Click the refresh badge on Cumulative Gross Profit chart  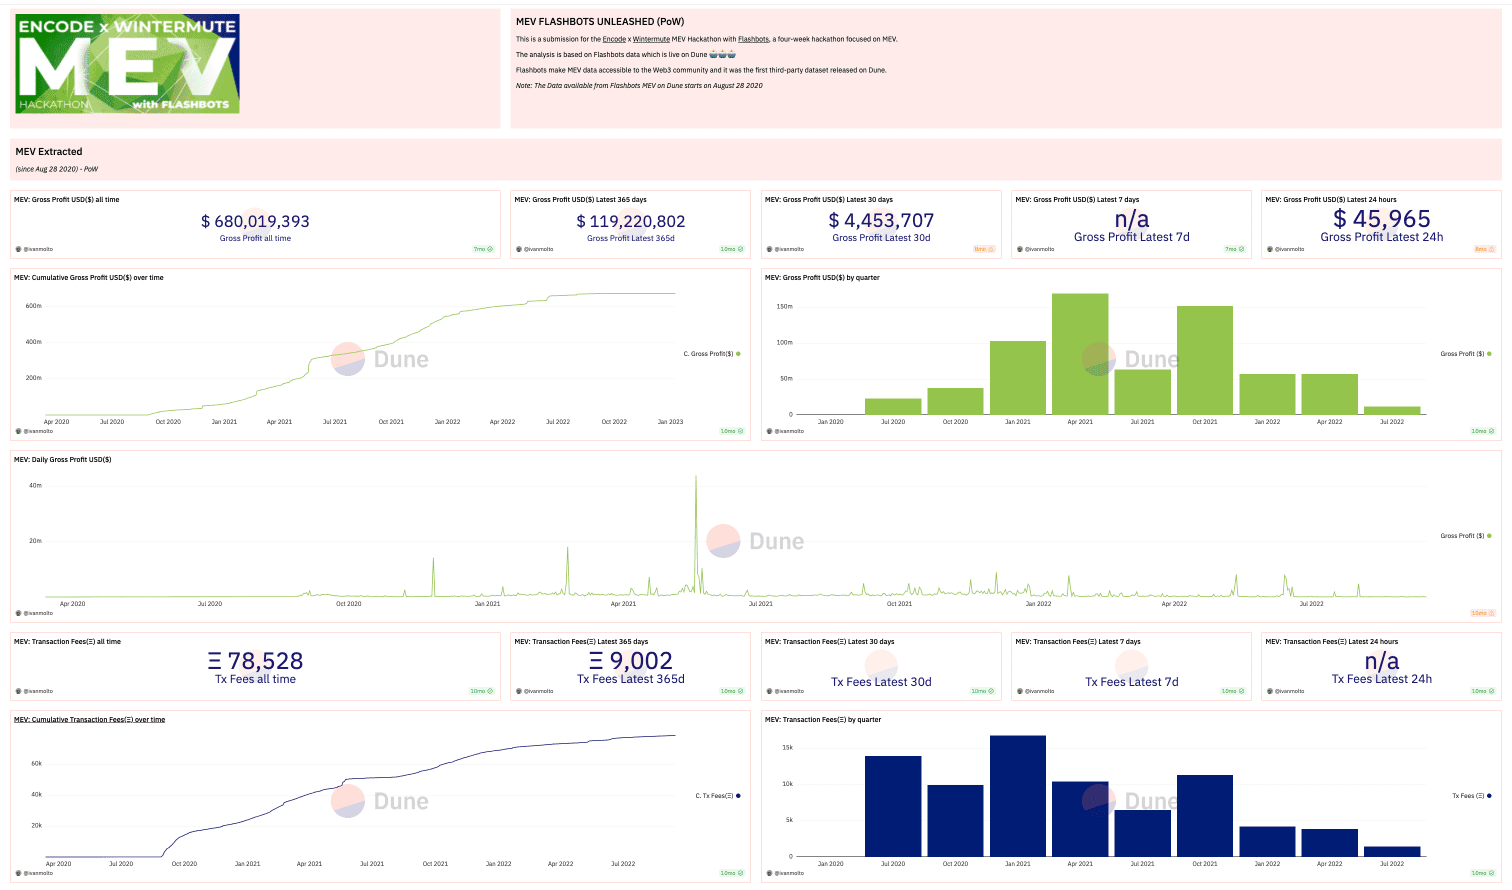(x=733, y=431)
